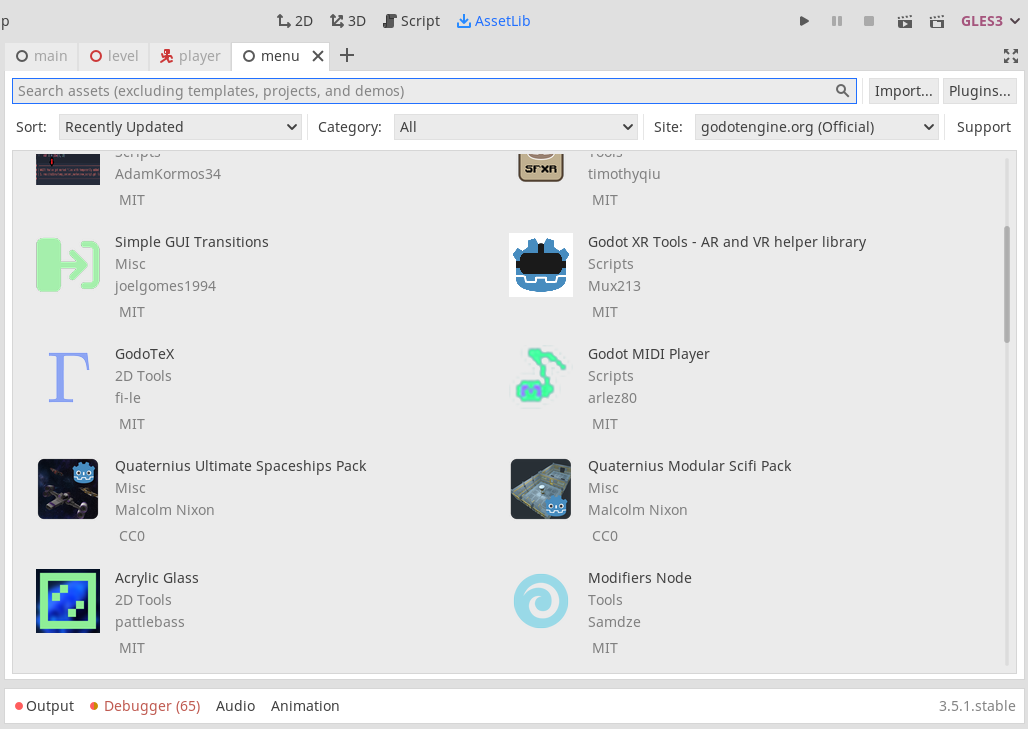Open Simple GUI Transitions asset icon
Image resolution: width=1028 pixels, height=729 pixels.
(68, 265)
